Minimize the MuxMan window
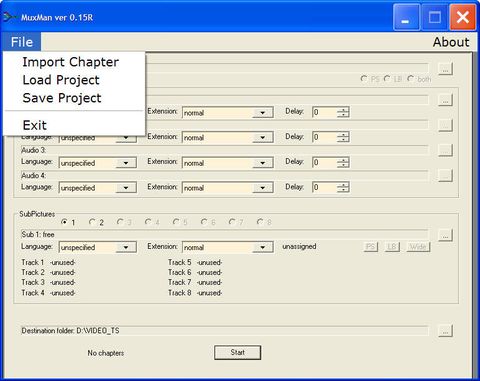The height and width of the screenshot is (381, 480). pyautogui.click(x=406, y=17)
